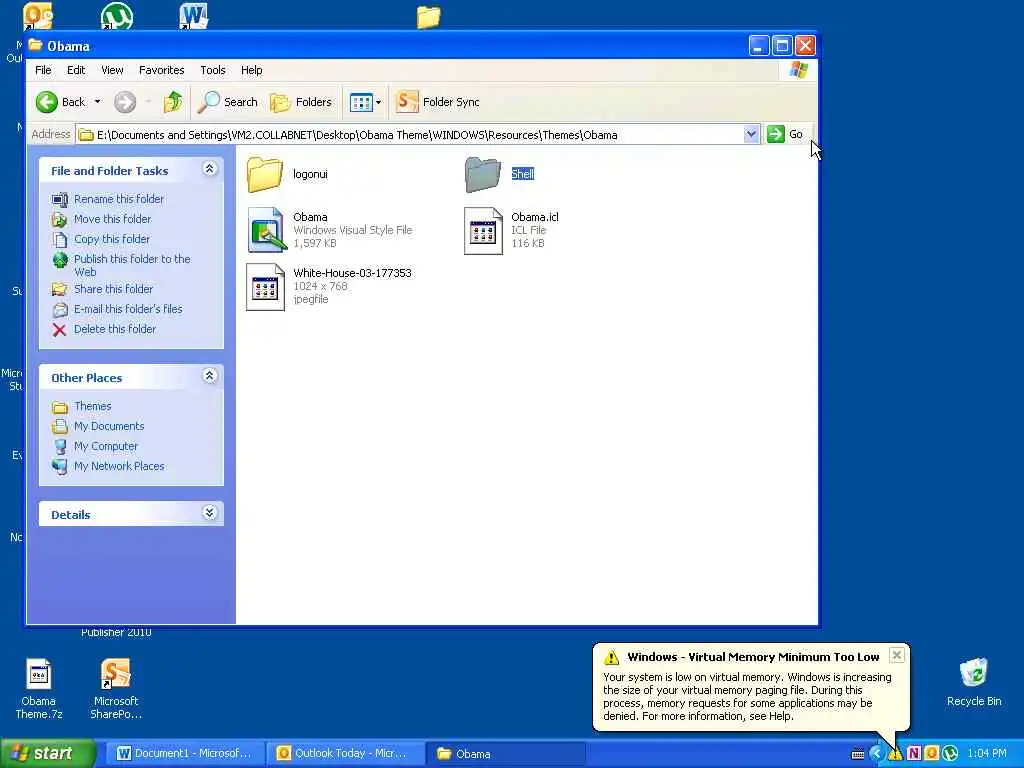Image resolution: width=1024 pixels, height=768 pixels.
Task: Click the uTorrent tray icon
Action: pos(950,754)
